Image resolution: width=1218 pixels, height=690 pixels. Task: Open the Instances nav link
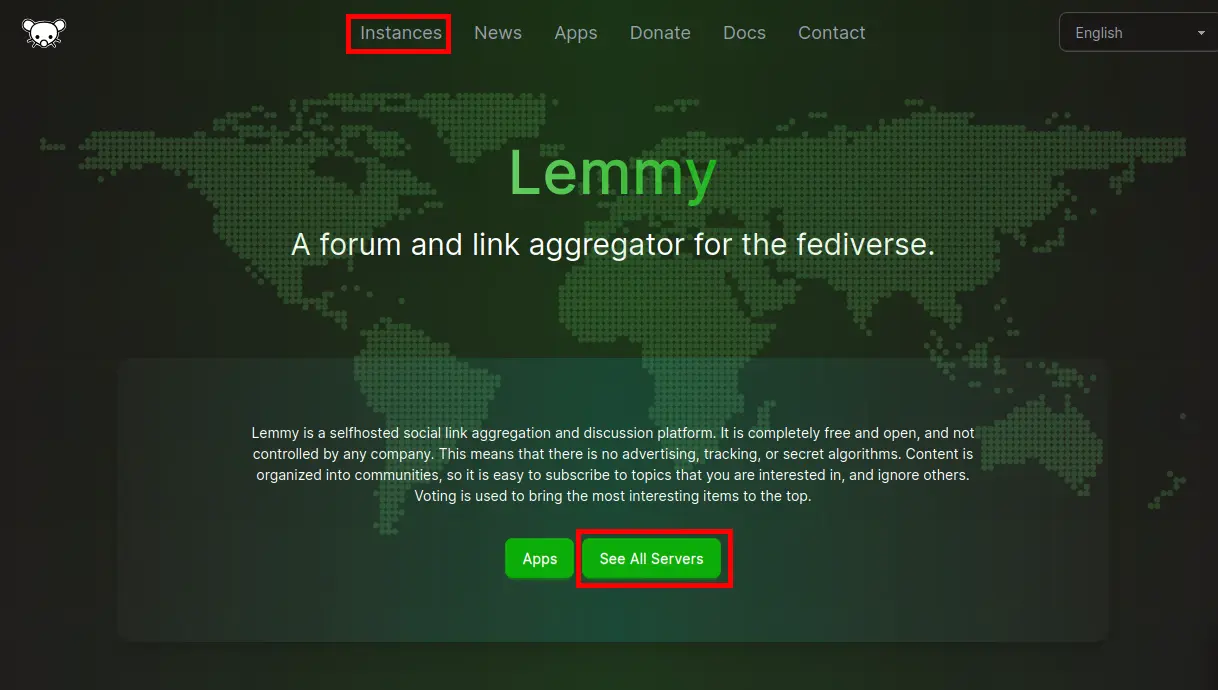400,33
